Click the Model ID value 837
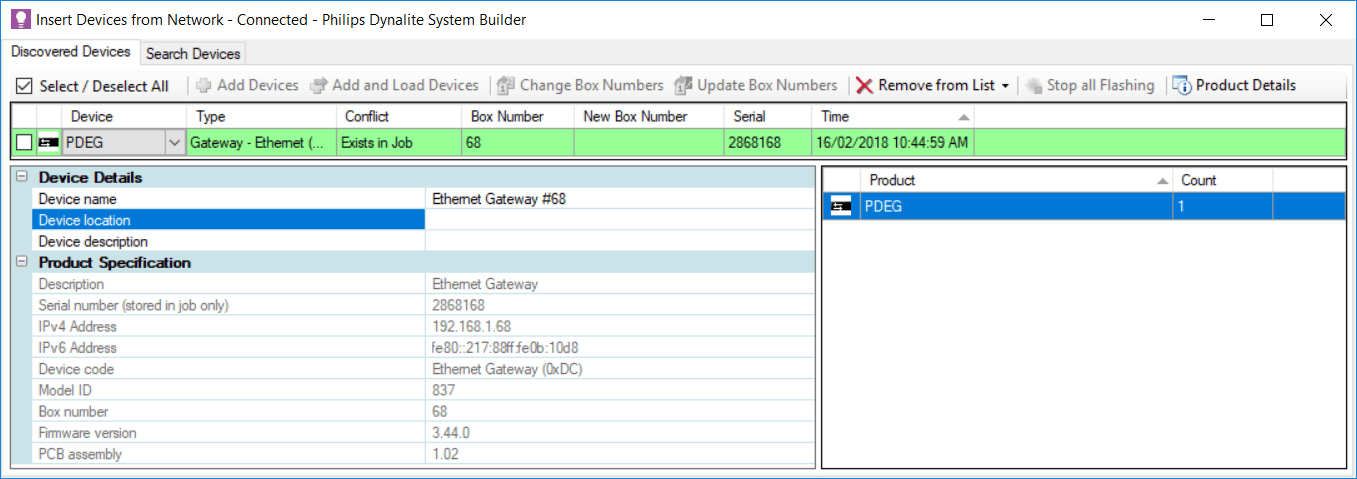 click(620, 390)
